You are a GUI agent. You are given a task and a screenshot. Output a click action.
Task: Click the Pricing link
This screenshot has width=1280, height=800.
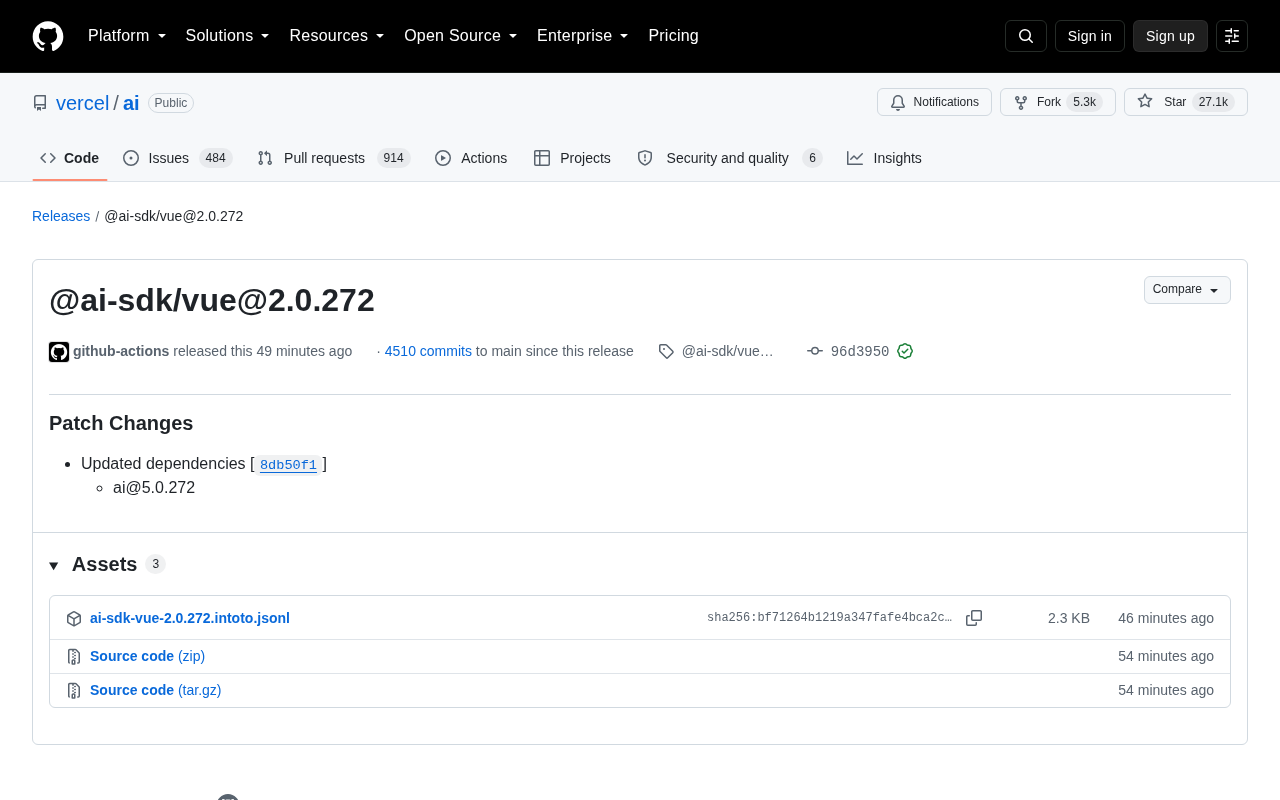click(673, 36)
